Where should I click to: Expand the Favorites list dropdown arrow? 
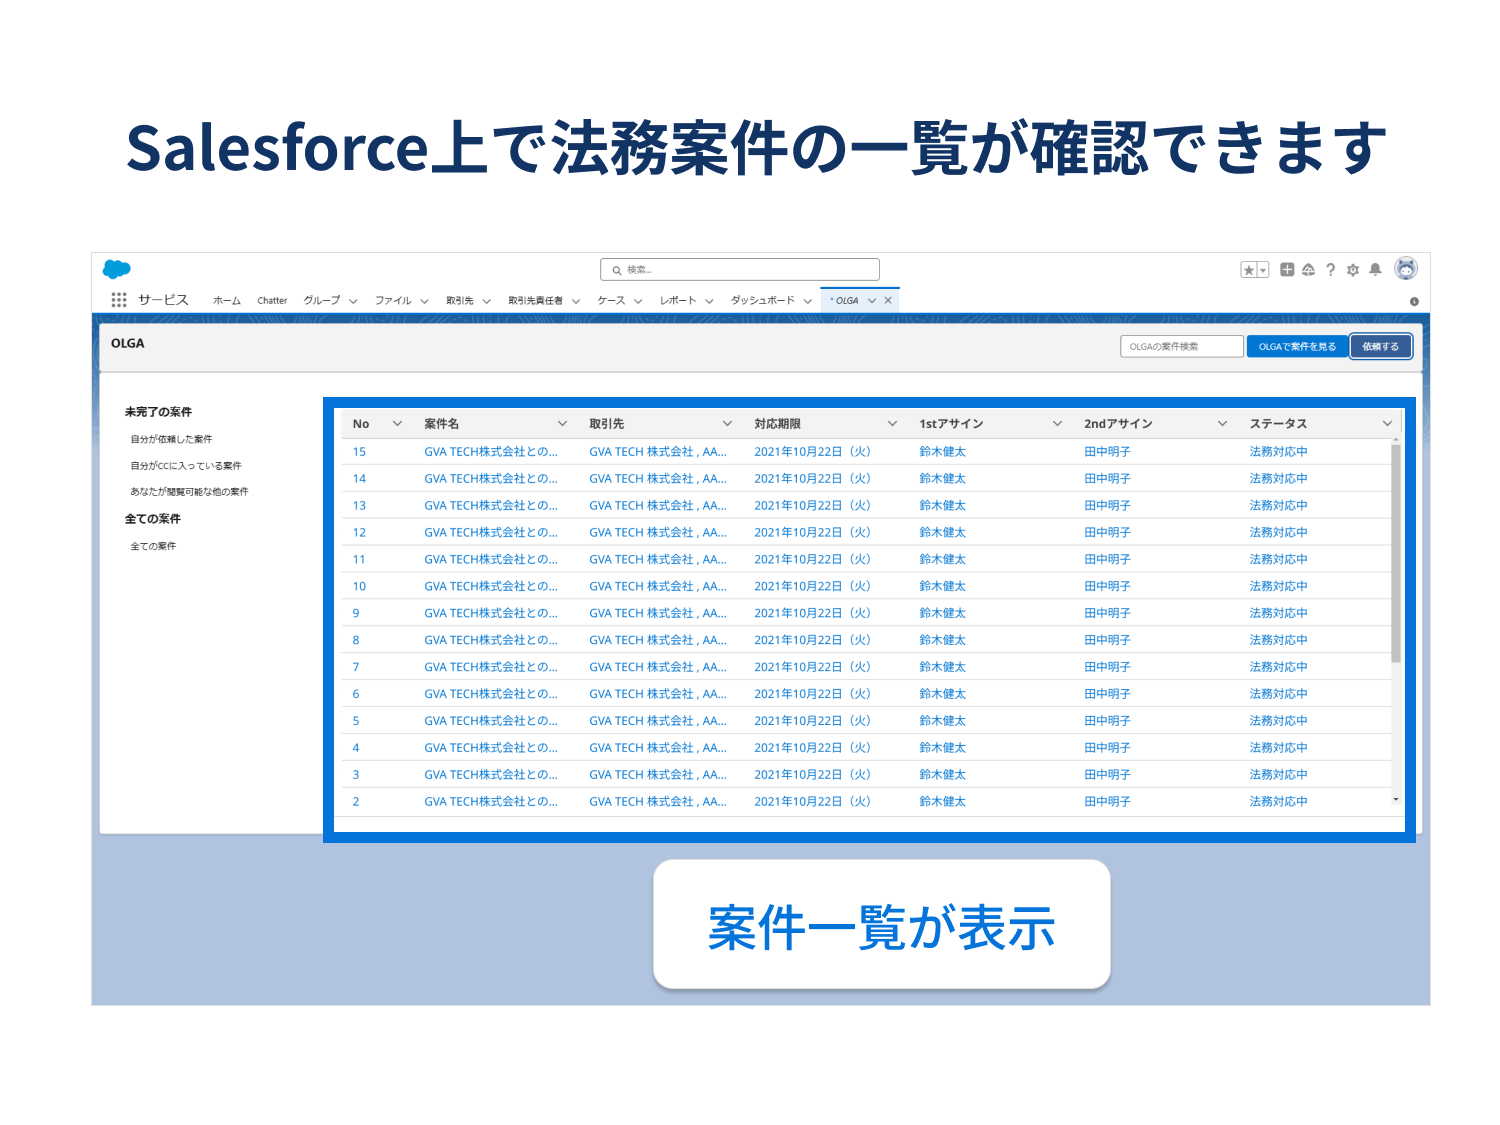pyautogui.click(x=1263, y=270)
